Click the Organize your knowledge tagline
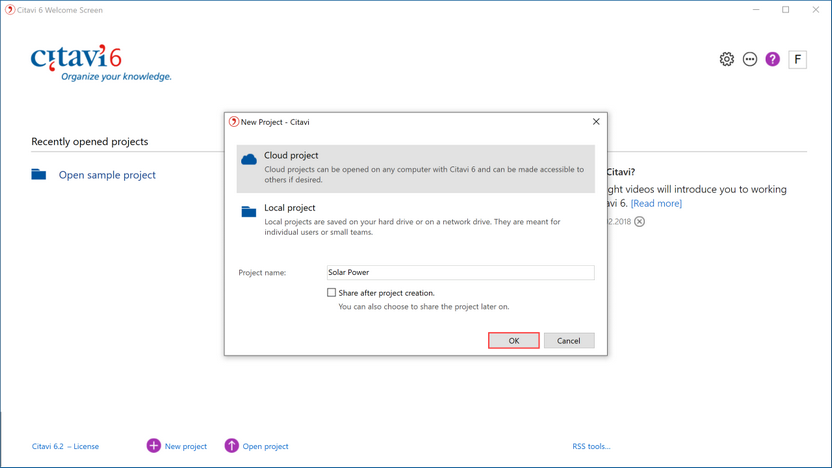This screenshot has width=832, height=468. coord(116,76)
